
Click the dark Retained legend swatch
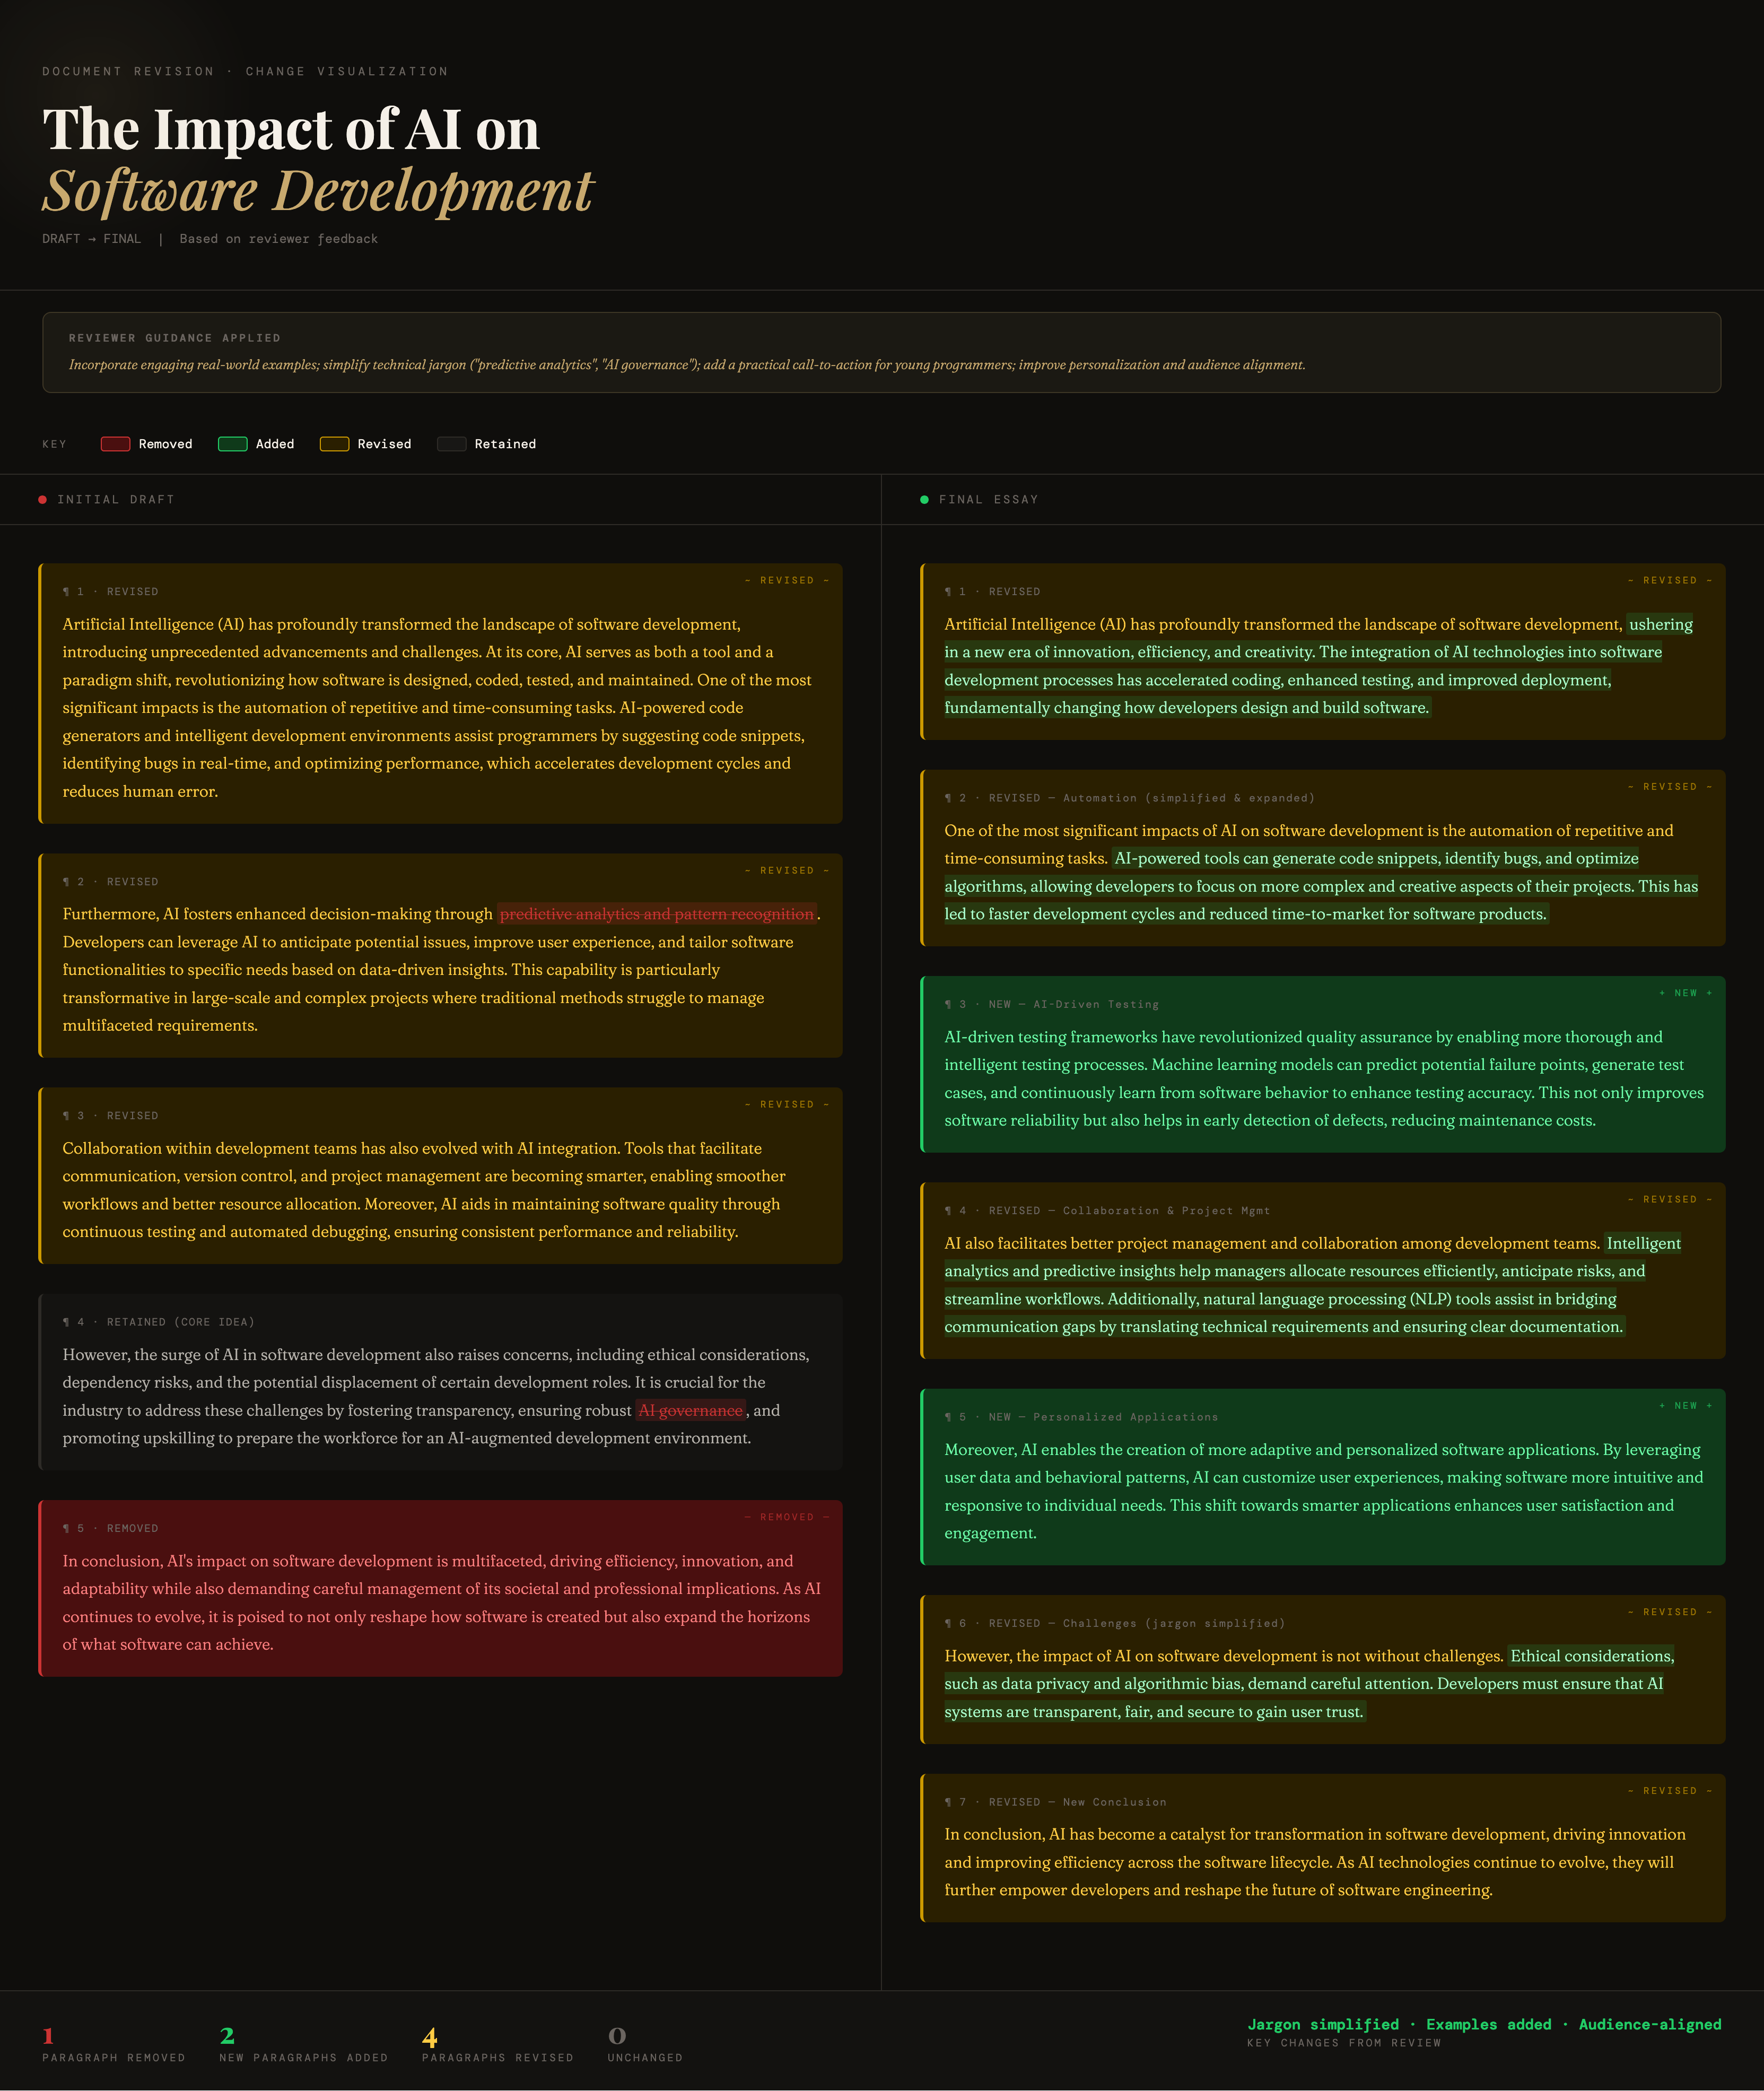point(451,444)
